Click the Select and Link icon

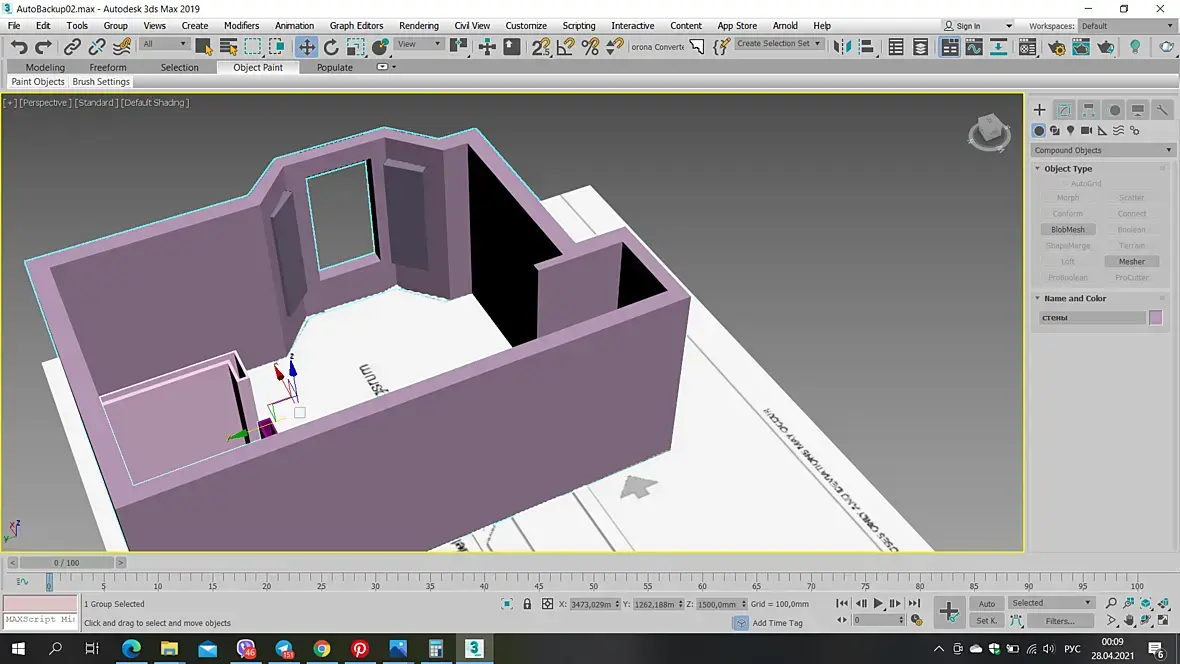tap(72, 47)
